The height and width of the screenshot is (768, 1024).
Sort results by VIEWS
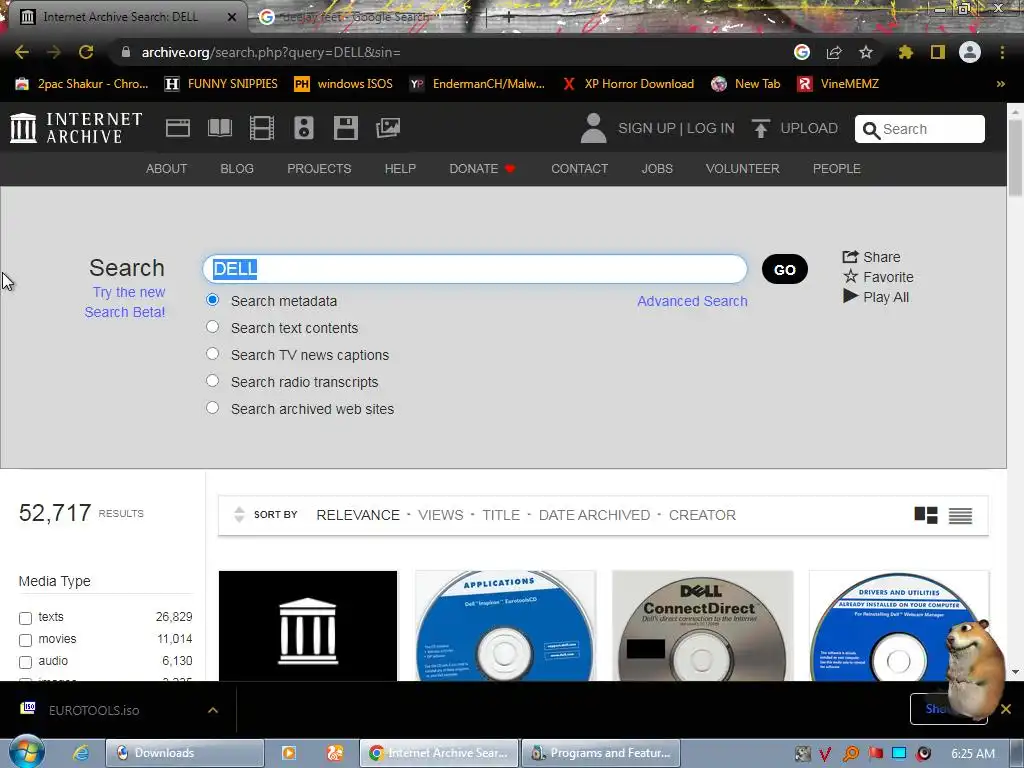[441, 515]
